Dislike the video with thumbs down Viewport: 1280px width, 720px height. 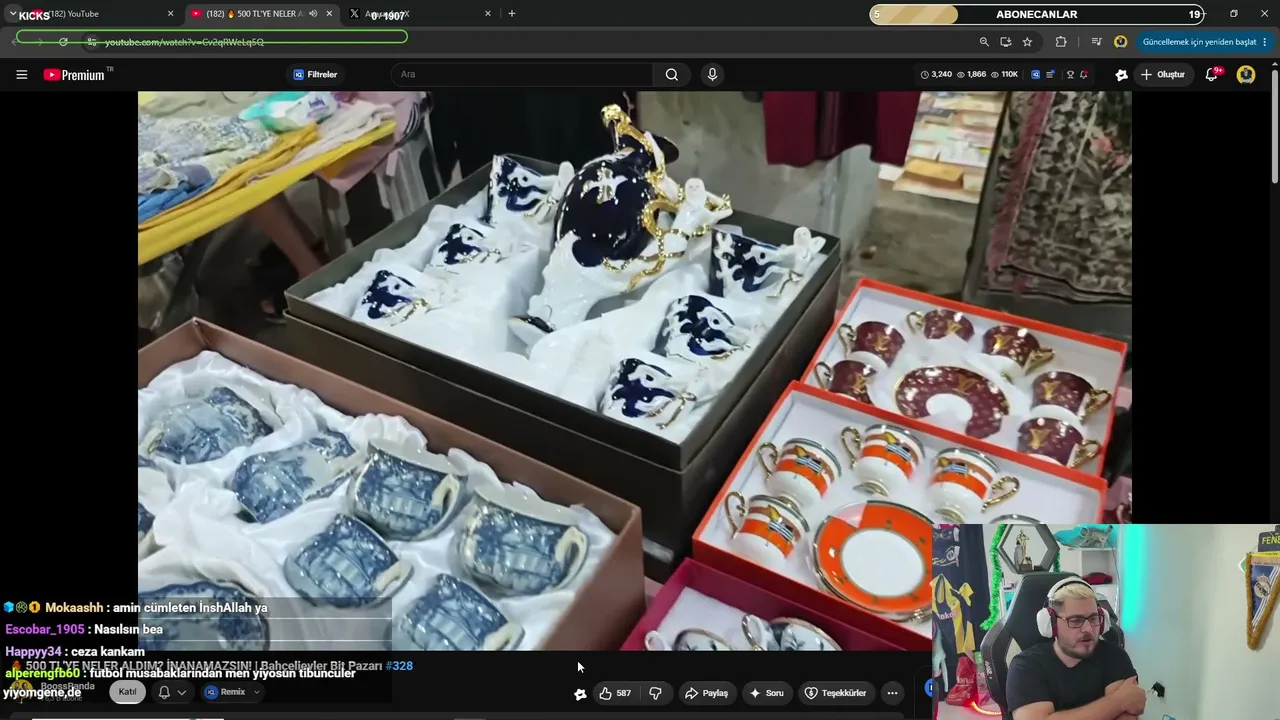pos(656,693)
